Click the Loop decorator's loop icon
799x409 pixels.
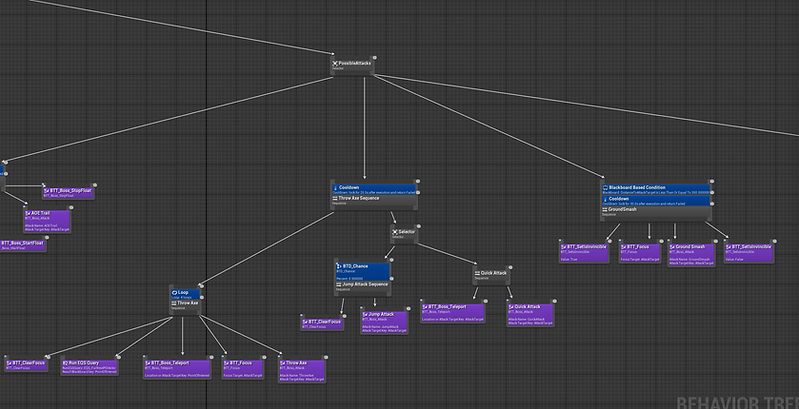(174, 292)
